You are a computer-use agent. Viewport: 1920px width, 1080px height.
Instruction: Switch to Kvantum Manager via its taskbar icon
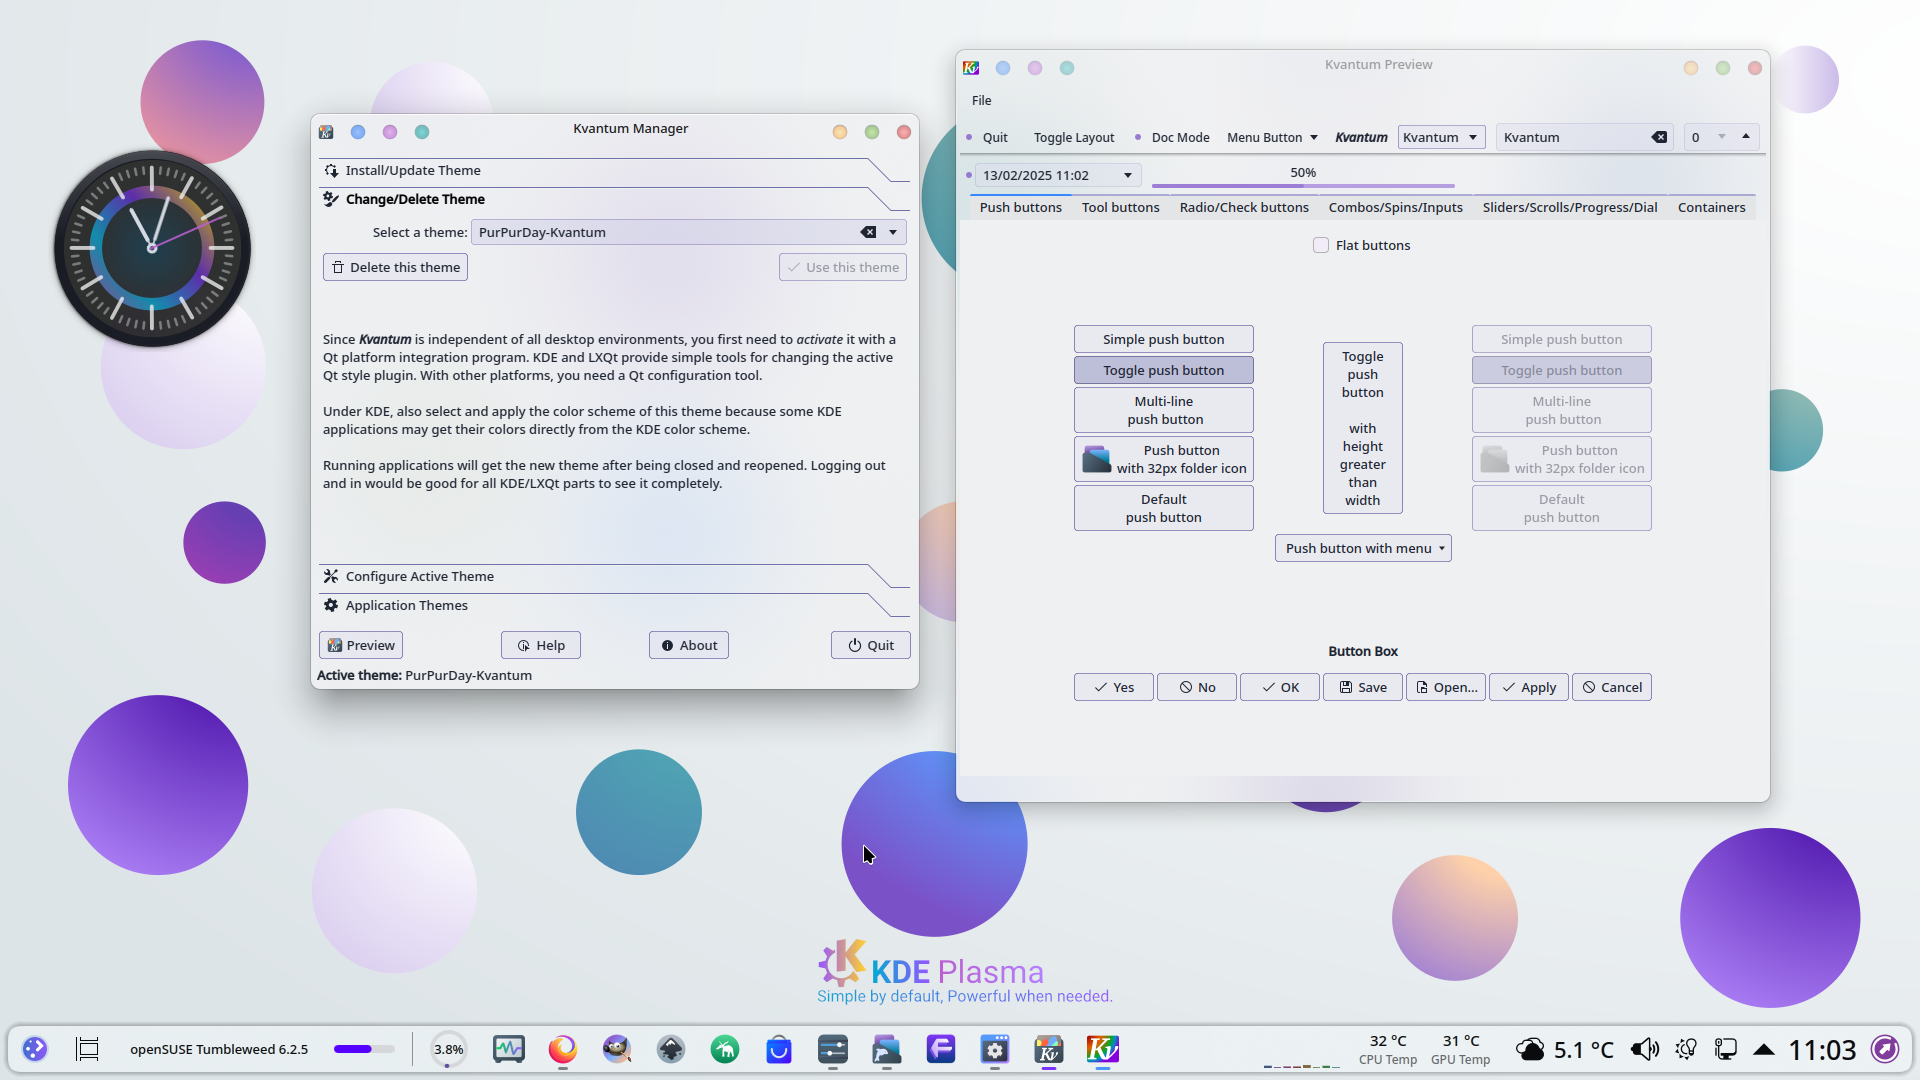(x=1049, y=1049)
